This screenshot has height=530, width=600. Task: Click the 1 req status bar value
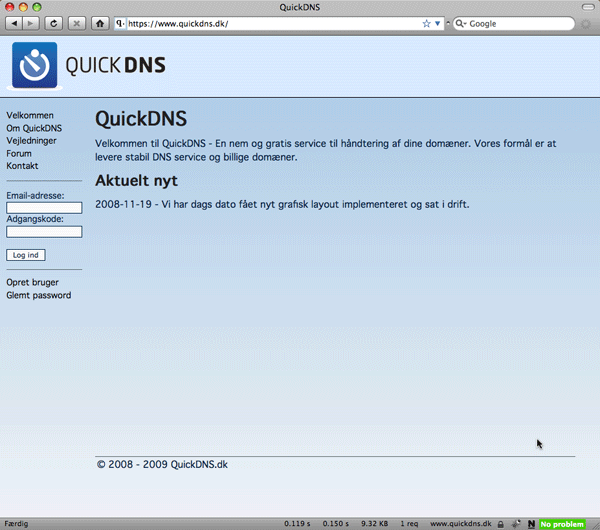pos(409,523)
